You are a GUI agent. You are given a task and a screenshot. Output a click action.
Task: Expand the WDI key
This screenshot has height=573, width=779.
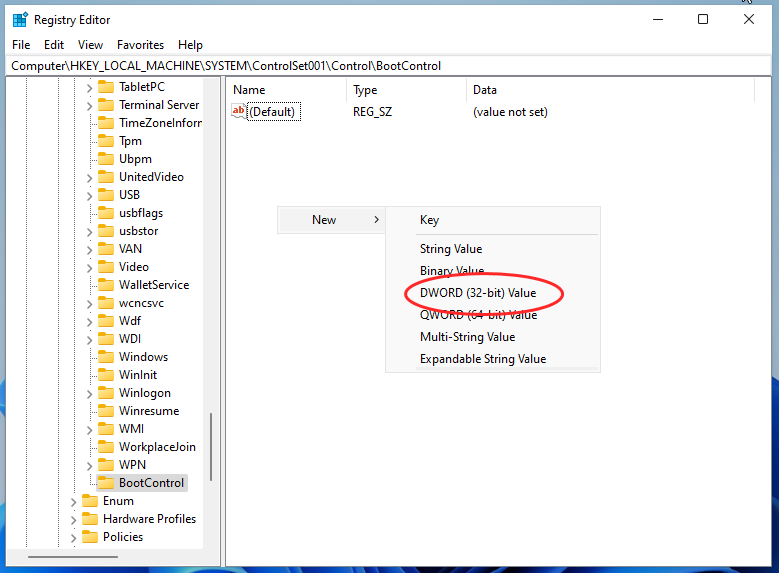tap(89, 340)
